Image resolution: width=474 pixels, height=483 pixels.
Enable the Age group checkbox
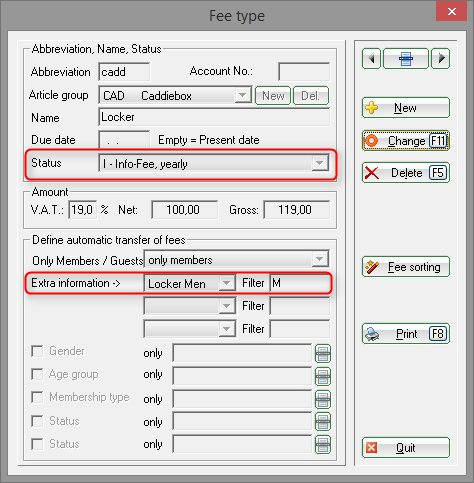point(37,374)
